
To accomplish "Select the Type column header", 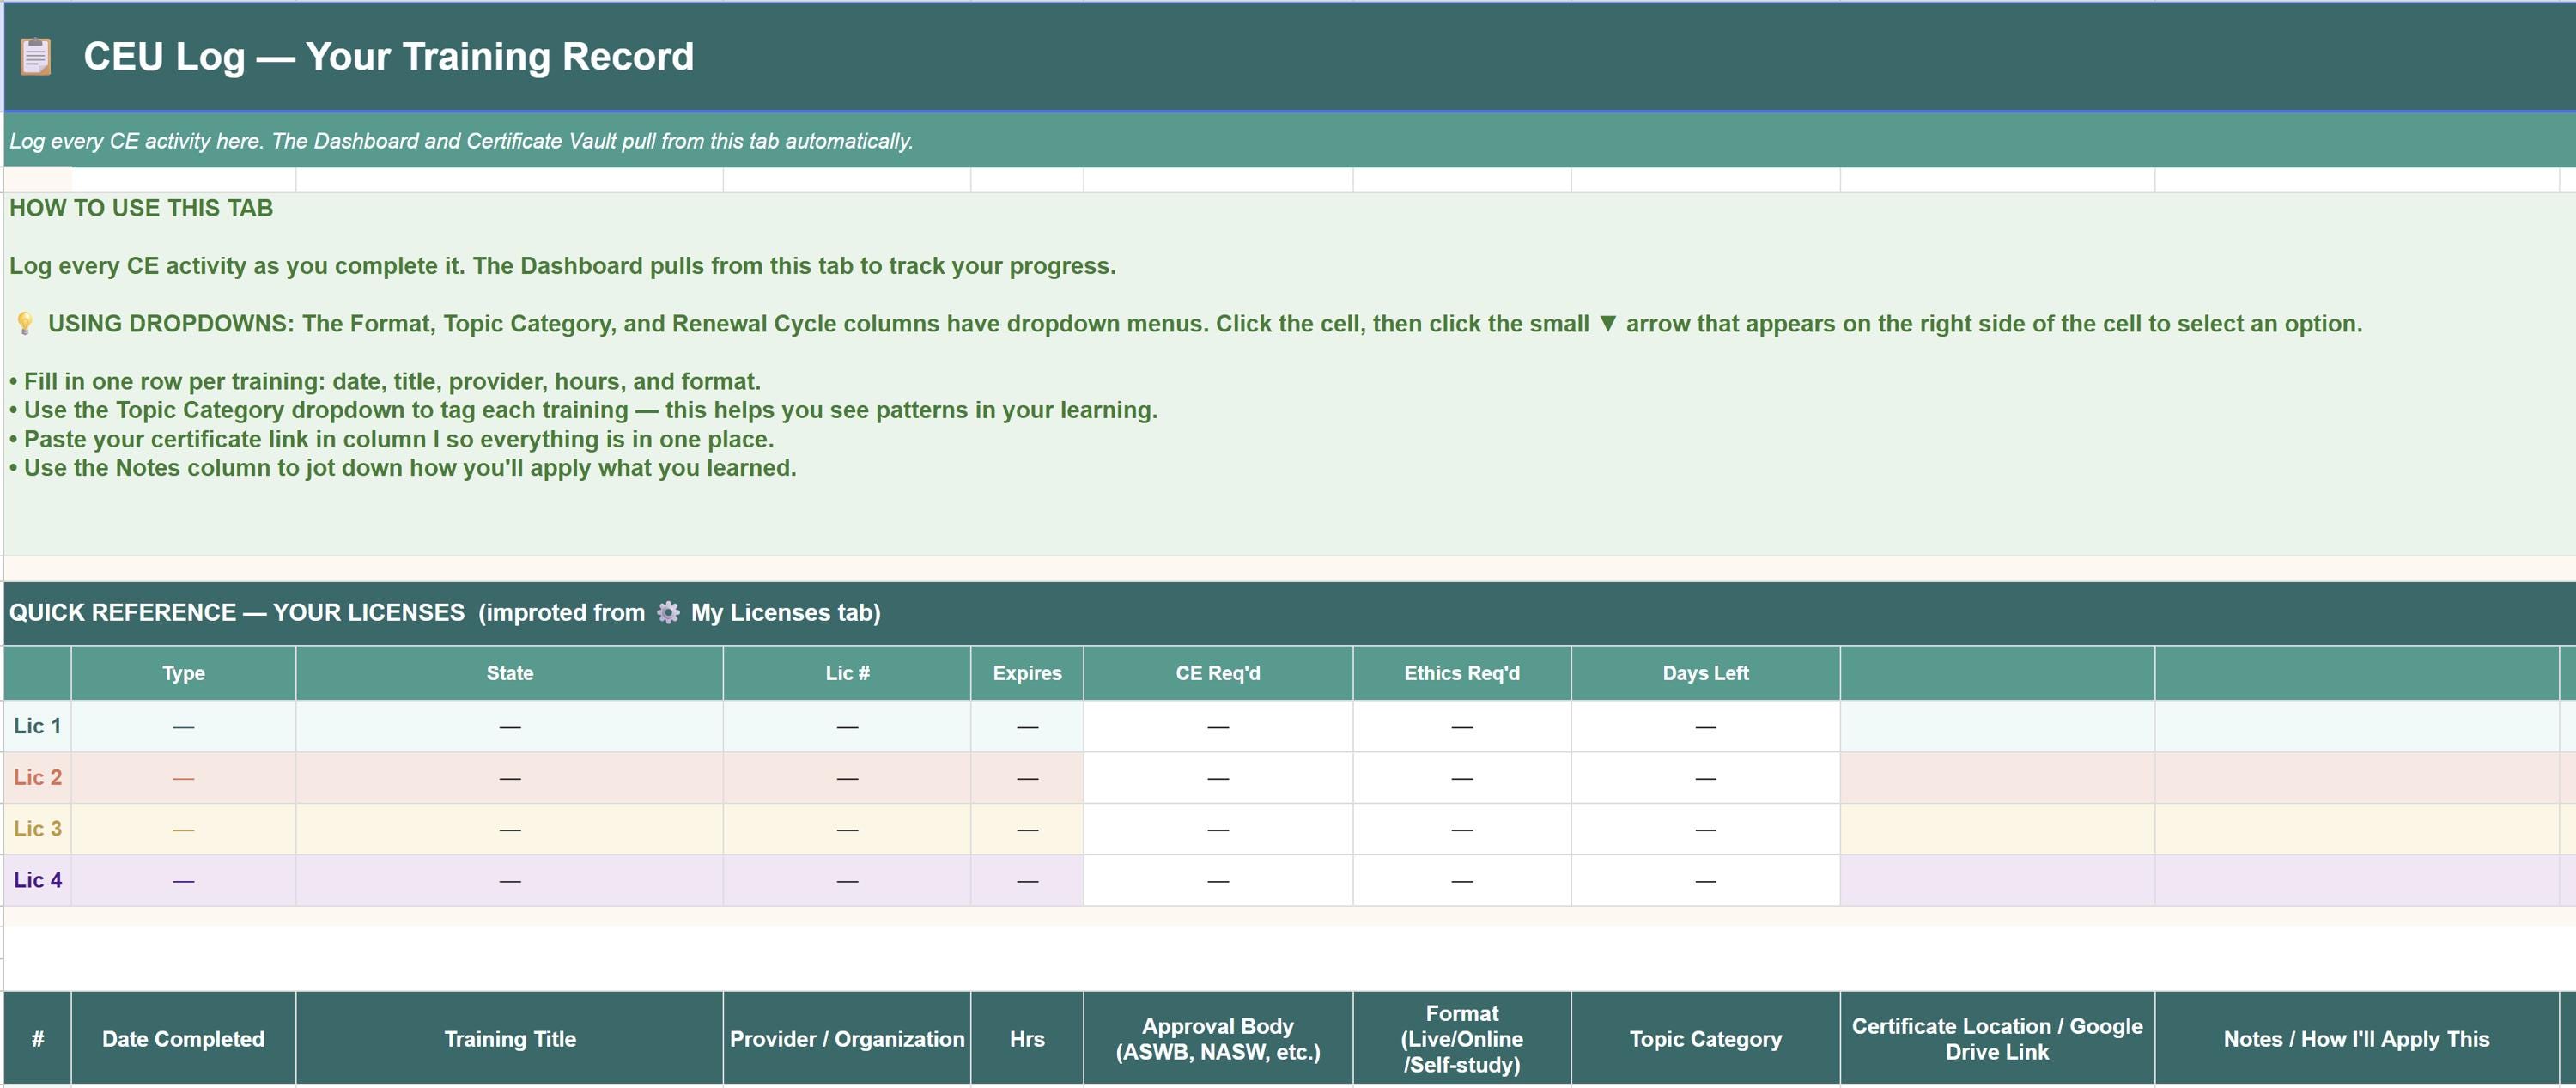I will click(x=184, y=673).
